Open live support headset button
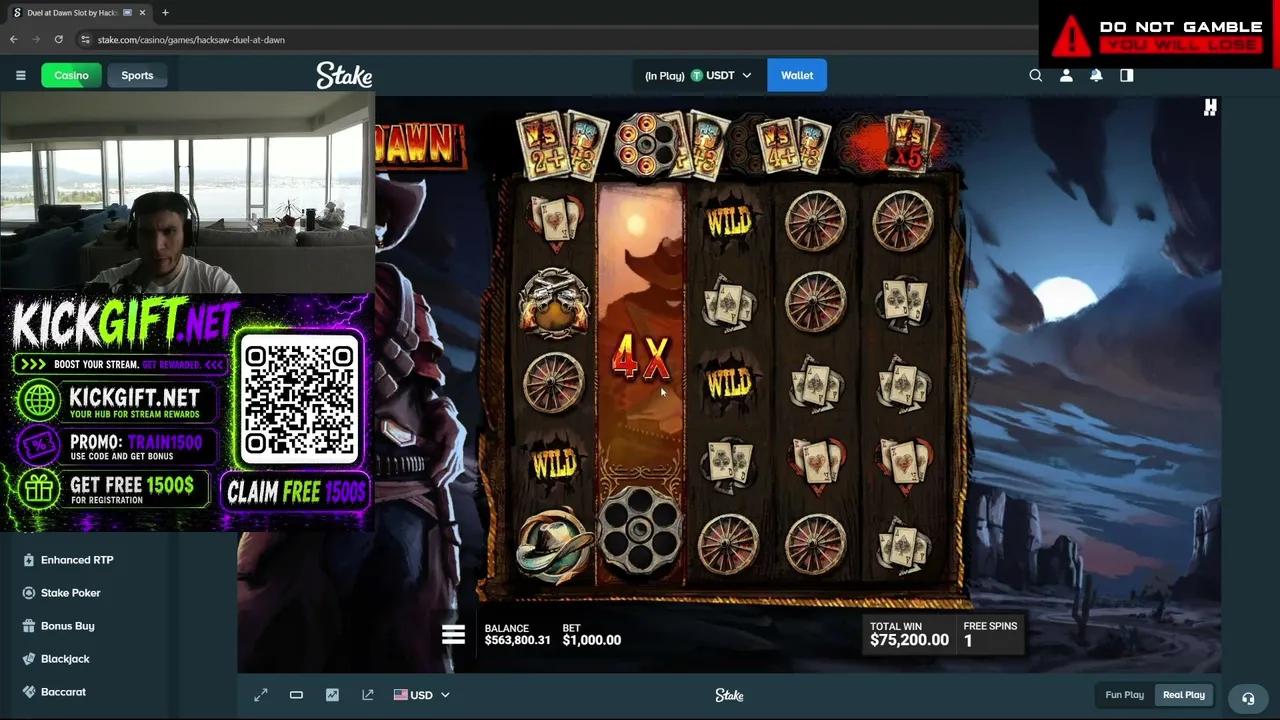 [1248, 698]
